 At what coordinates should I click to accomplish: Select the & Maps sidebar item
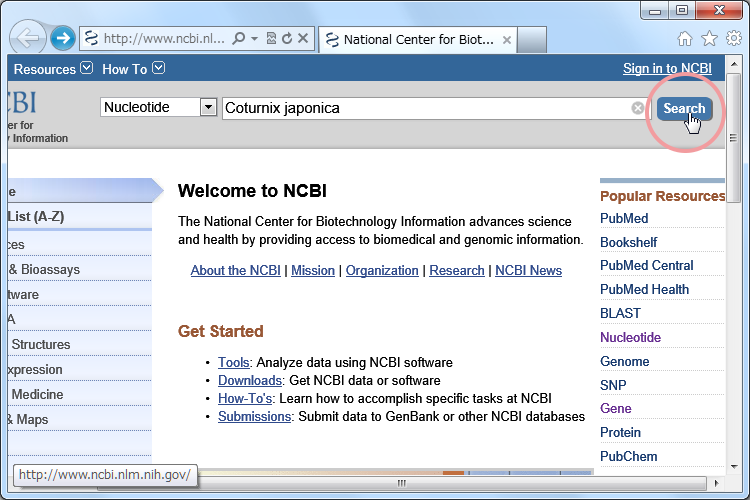[80, 419]
